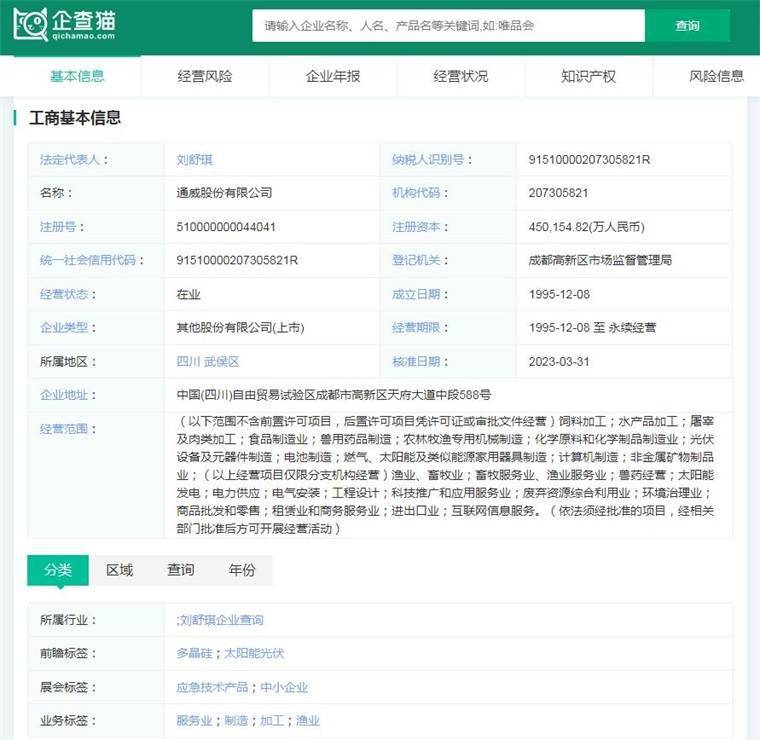Viewport: 760px width, 740px height.
Task: Select the 在业 operating status value
Action: [x=188, y=294]
